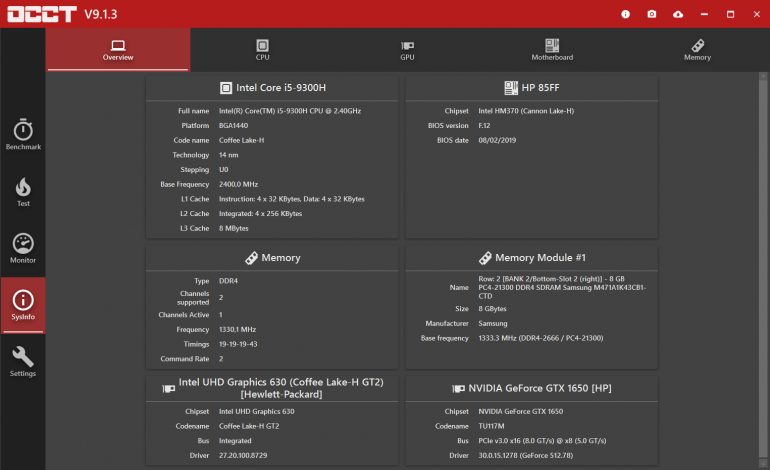Click the 'Memory Module #1' card title
This screenshot has height=470, width=770.
pos(540,258)
